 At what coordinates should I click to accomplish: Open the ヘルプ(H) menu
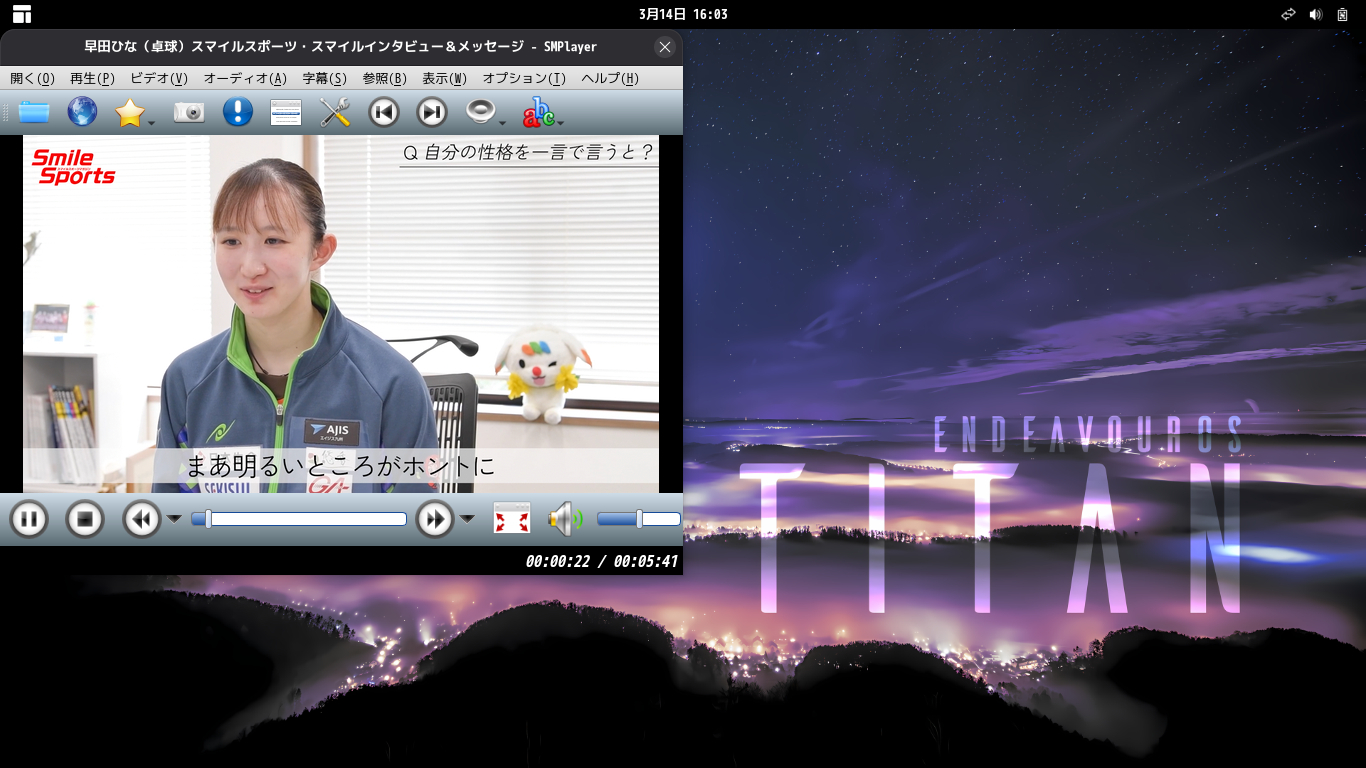[610, 78]
